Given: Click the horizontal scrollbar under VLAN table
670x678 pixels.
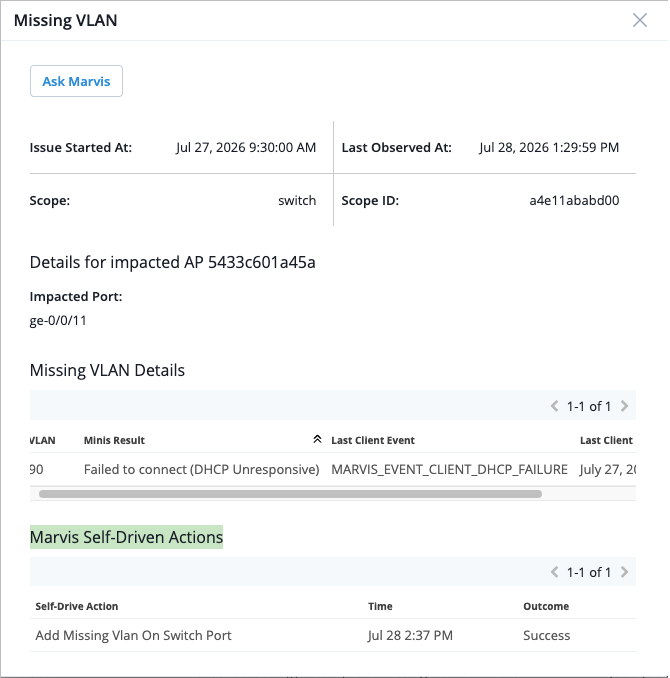Looking at the screenshot, I should [x=290, y=494].
